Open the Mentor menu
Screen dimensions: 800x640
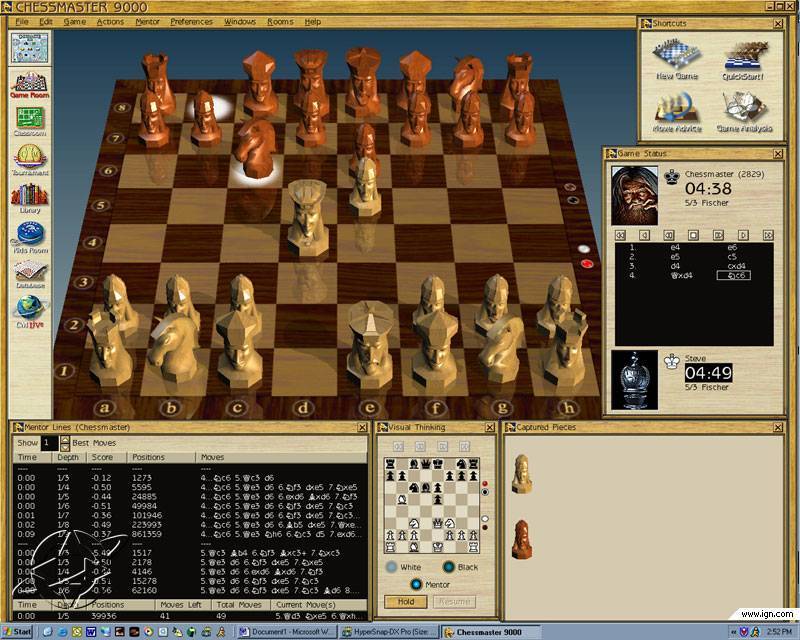tap(147, 22)
